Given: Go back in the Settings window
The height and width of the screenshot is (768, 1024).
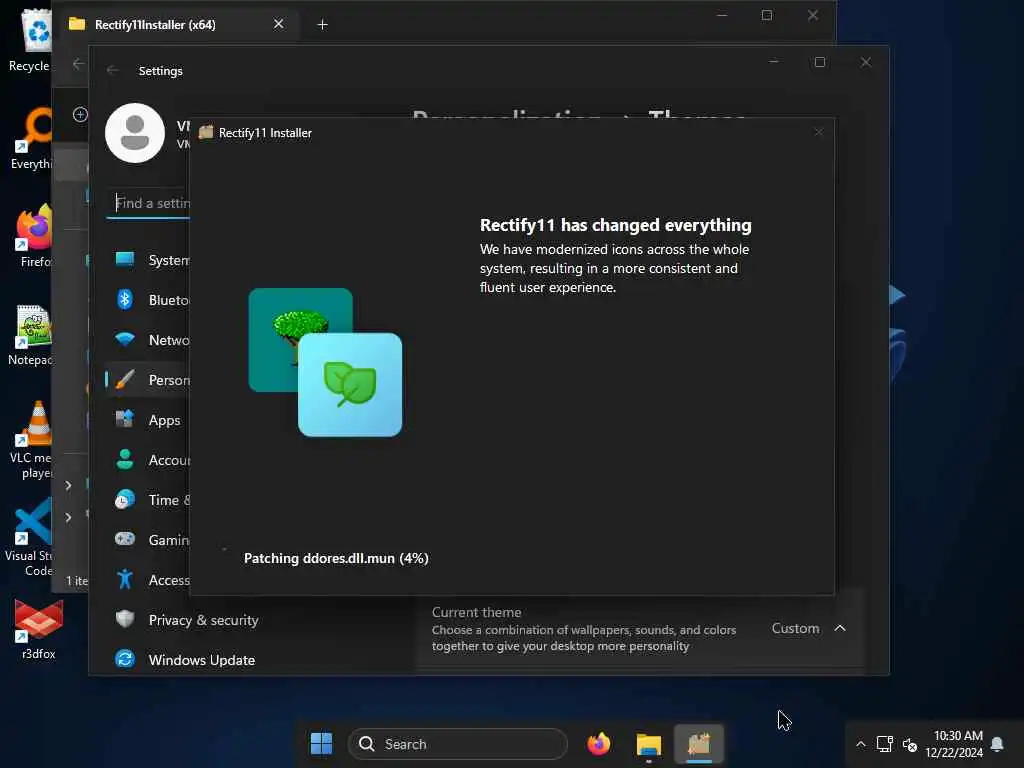Looking at the screenshot, I should point(112,71).
